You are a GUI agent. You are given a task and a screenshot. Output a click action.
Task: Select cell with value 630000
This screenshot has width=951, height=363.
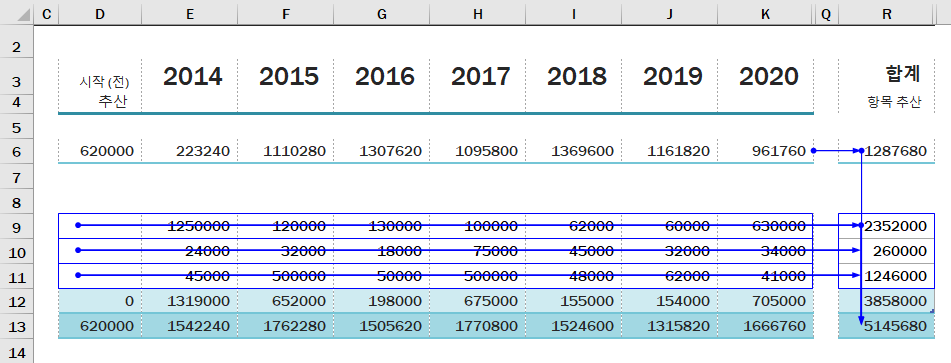pos(765,227)
